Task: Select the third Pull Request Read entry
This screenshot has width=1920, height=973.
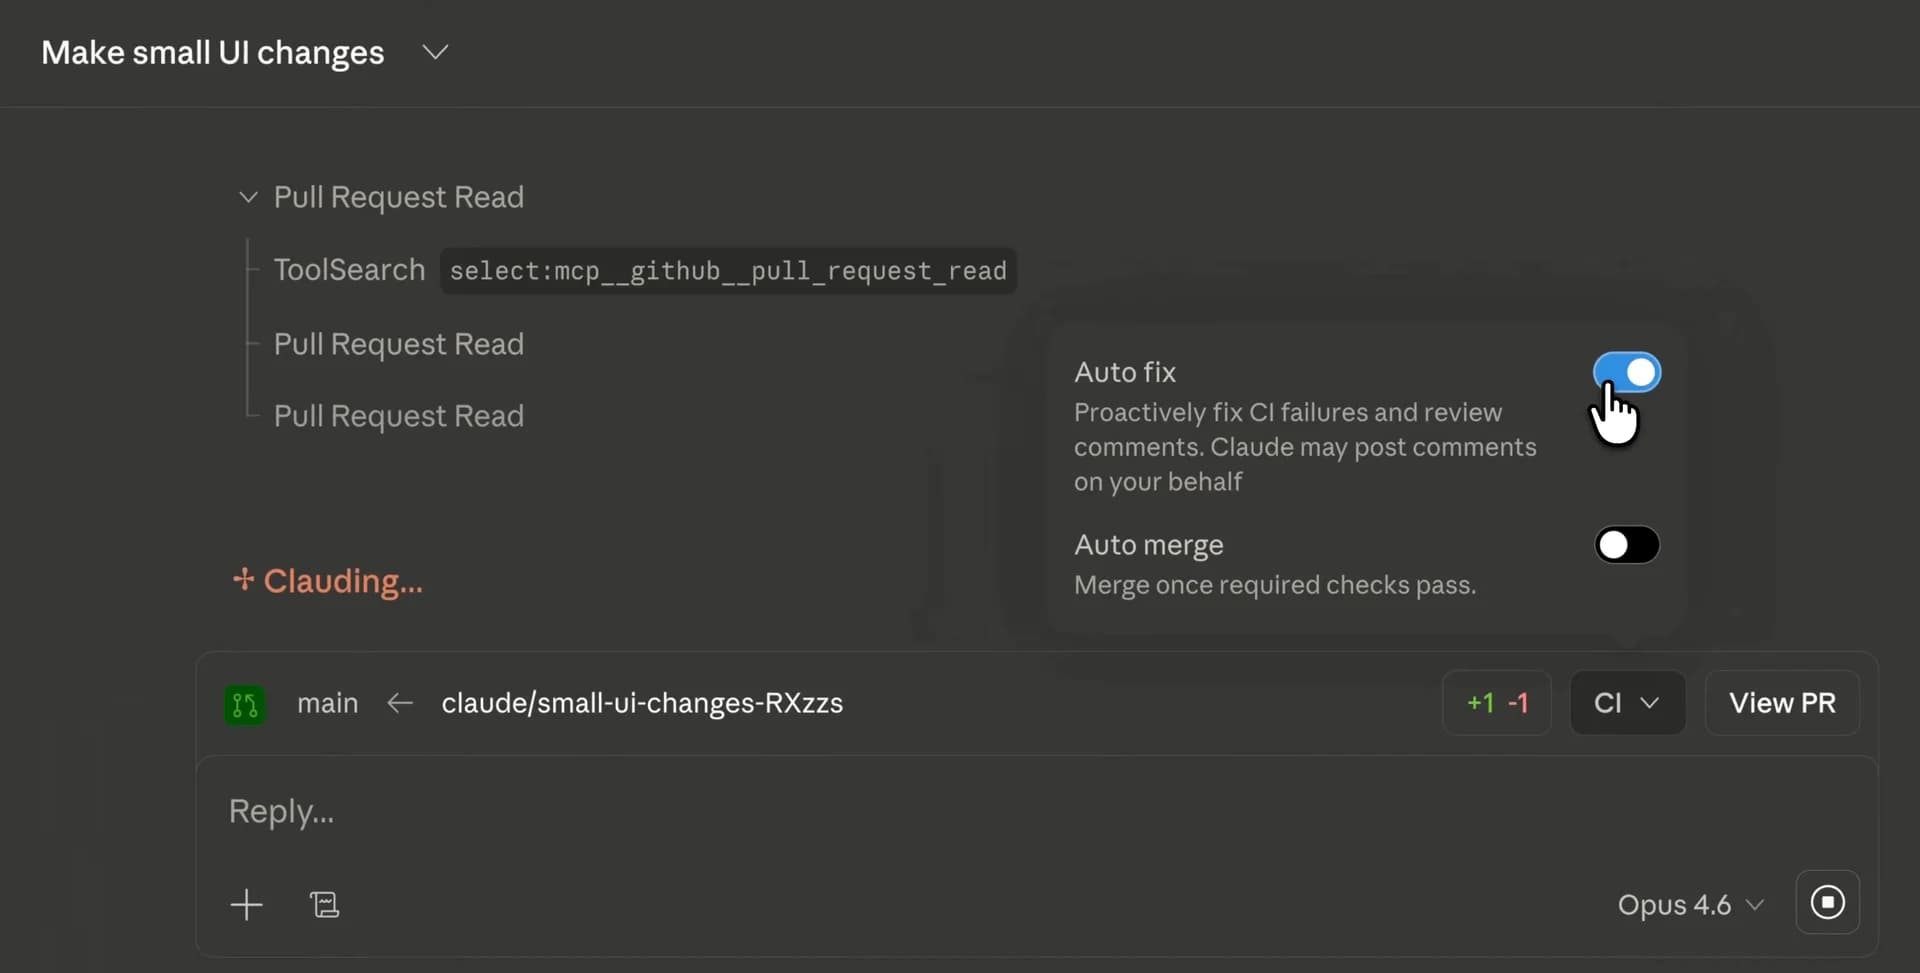Action: [398, 416]
